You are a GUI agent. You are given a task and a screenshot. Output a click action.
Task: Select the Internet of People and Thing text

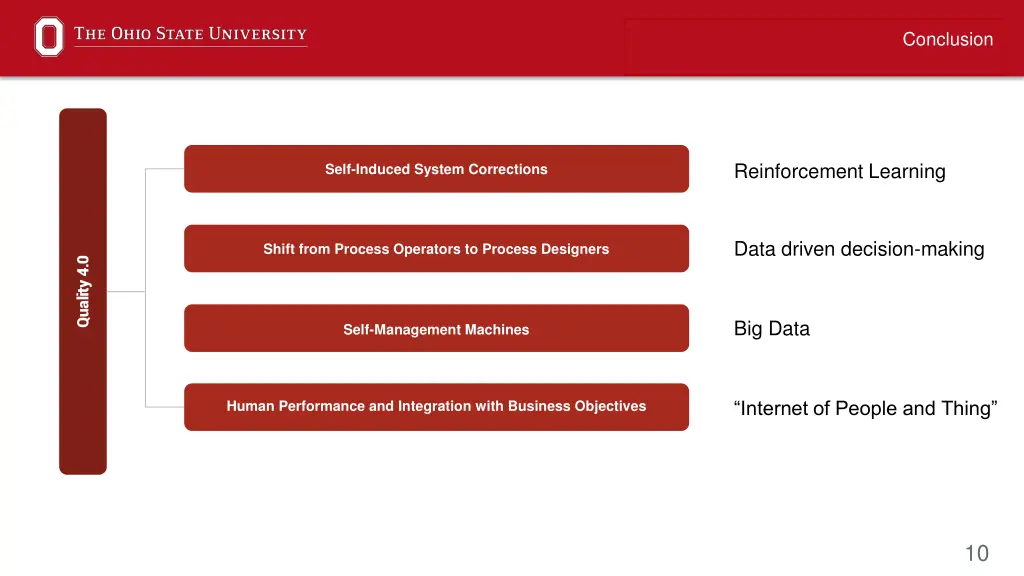point(865,408)
